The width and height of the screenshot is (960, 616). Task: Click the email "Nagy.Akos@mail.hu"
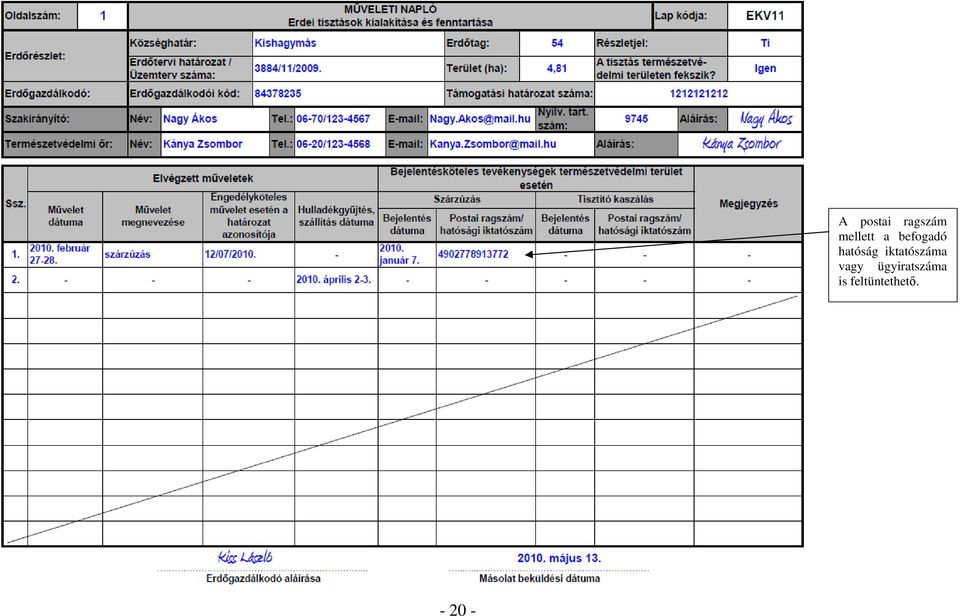tap(480, 119)
